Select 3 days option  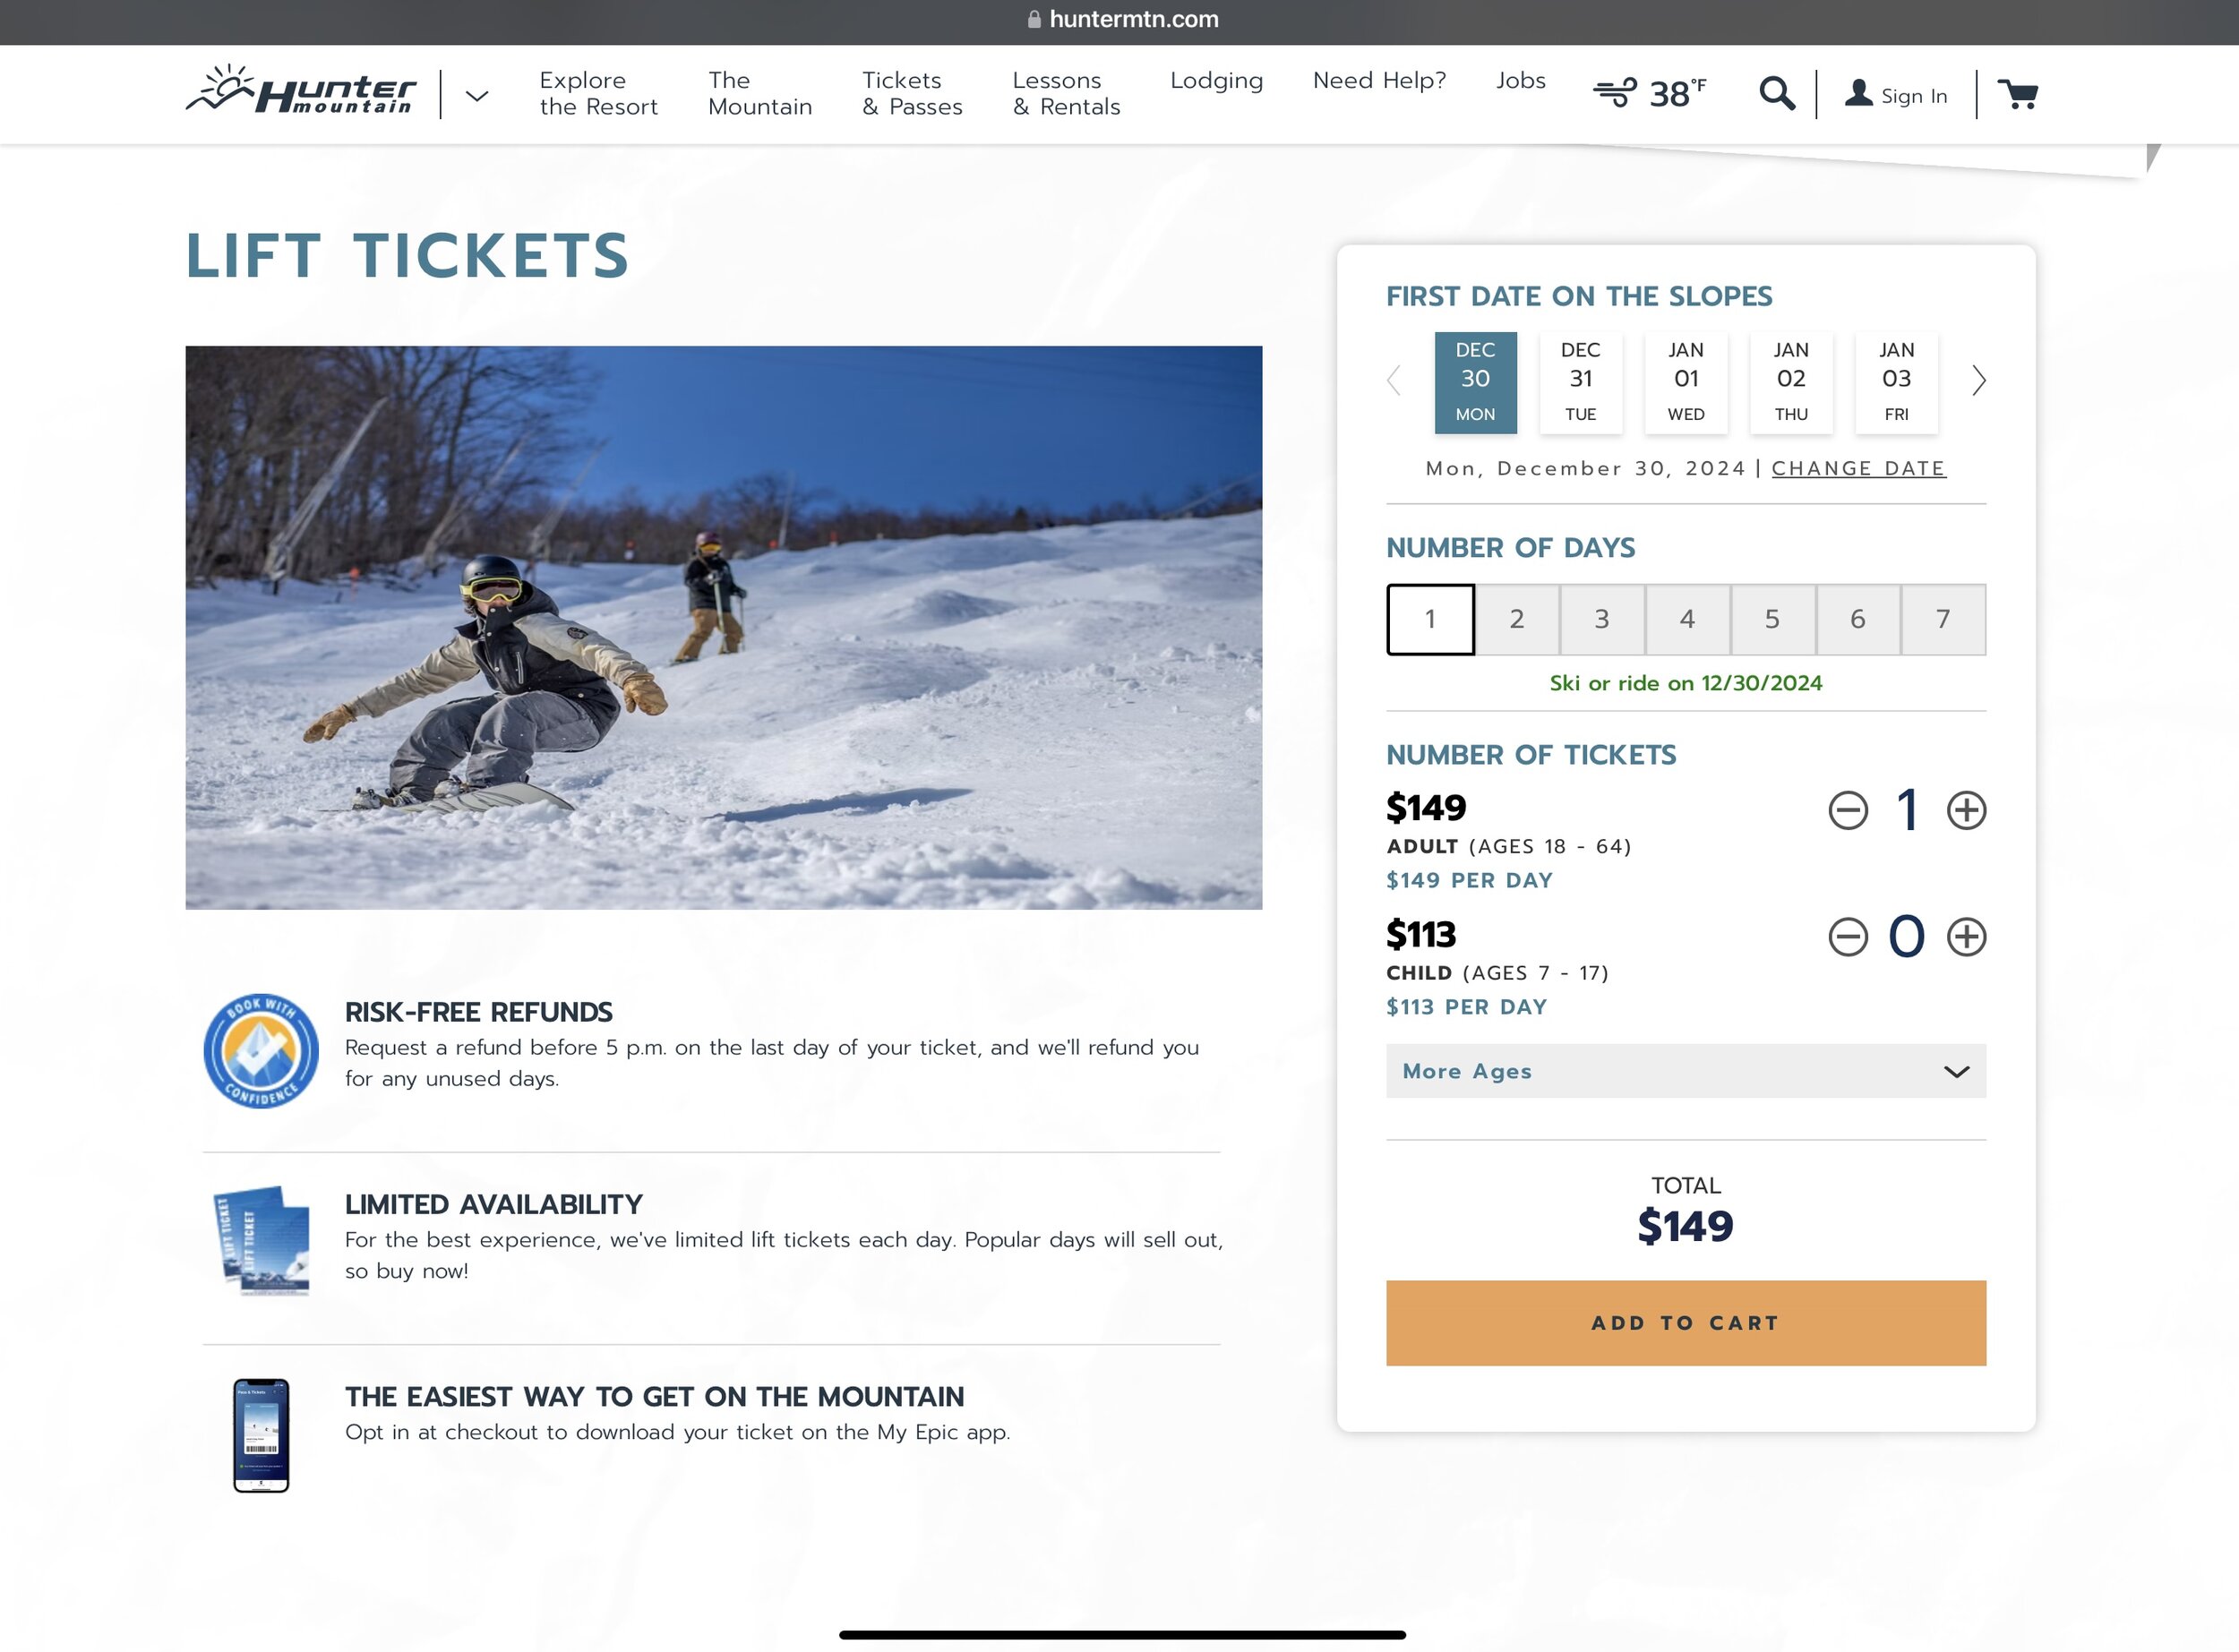pyautogui.click(x=1602, y=619)
